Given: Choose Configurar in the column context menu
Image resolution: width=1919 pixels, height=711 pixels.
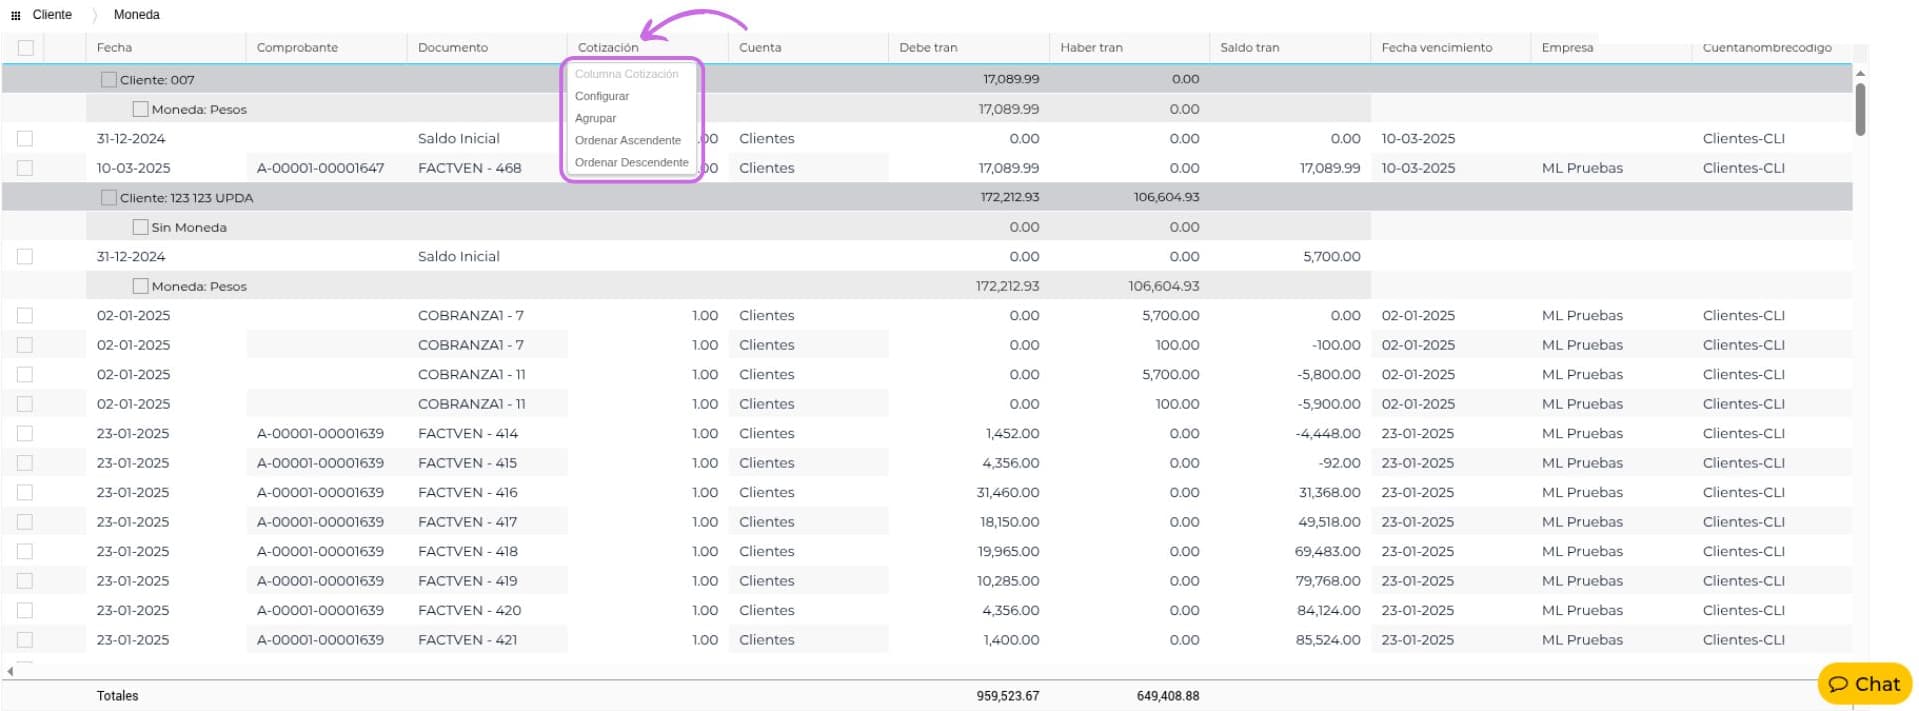Looking at the screenshot, I should coord(602,96).
